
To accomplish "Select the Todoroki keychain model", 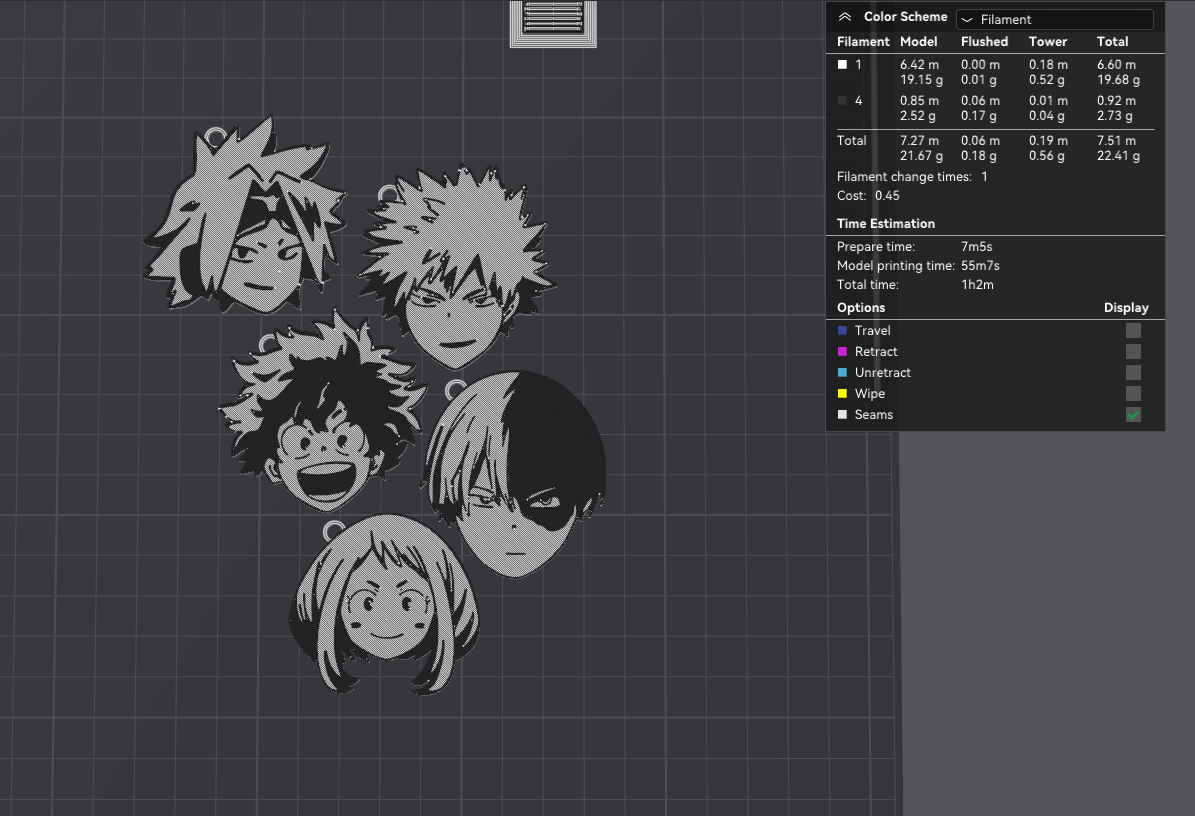I will pos(514,476).
